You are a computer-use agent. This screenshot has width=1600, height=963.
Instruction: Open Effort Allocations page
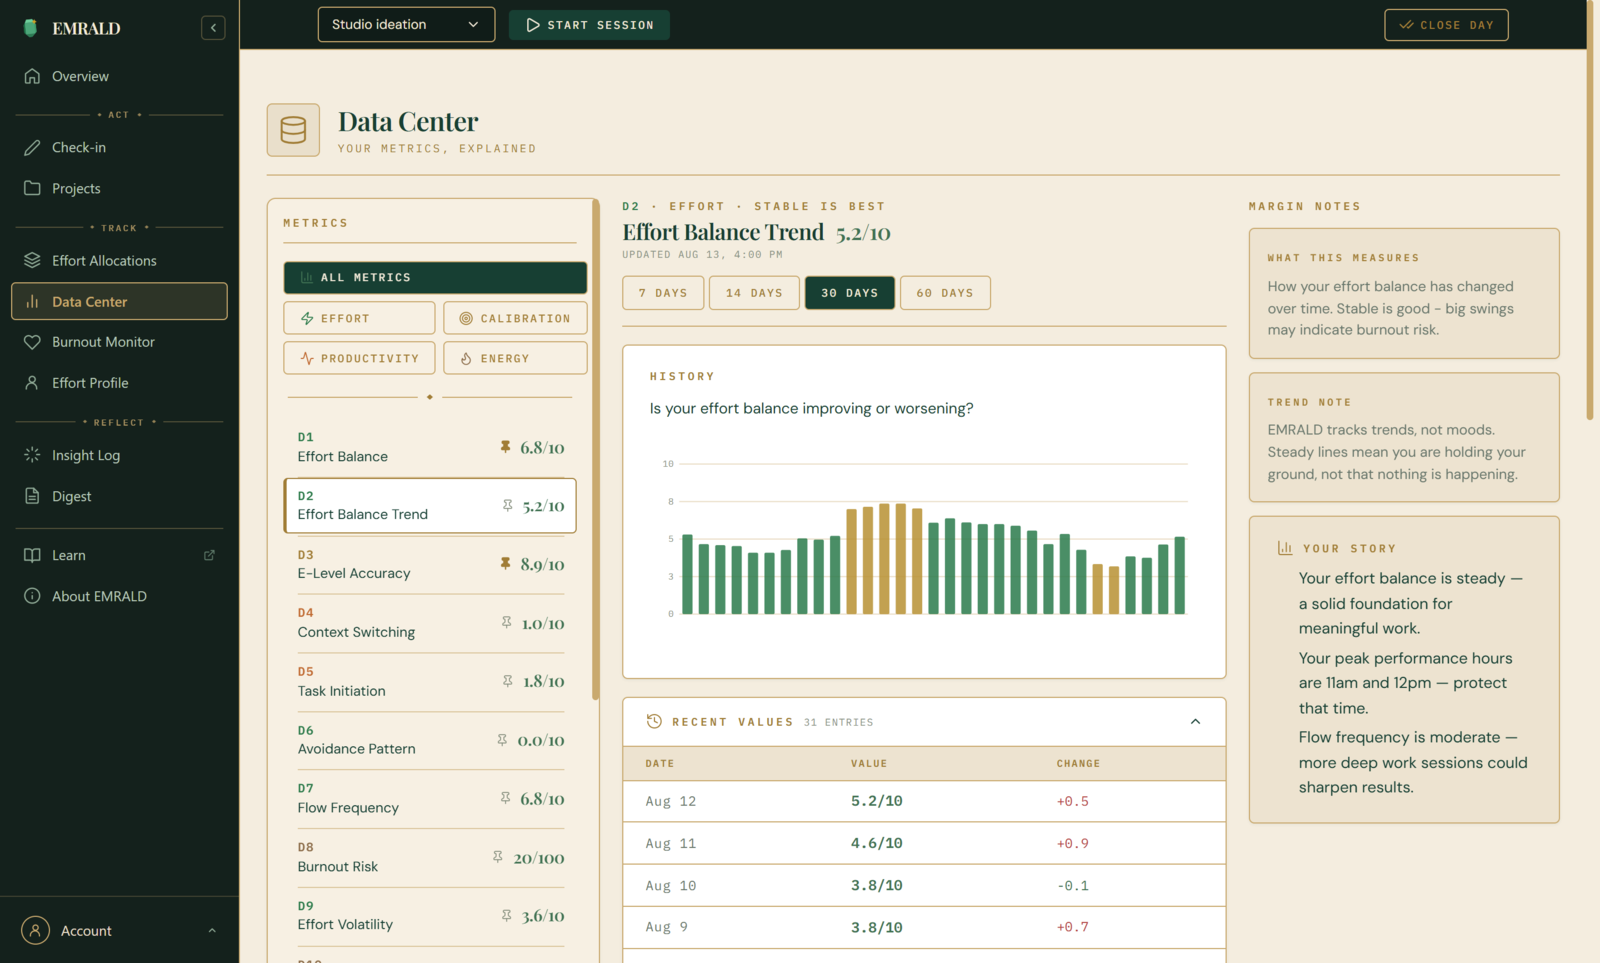pos(119,260)
